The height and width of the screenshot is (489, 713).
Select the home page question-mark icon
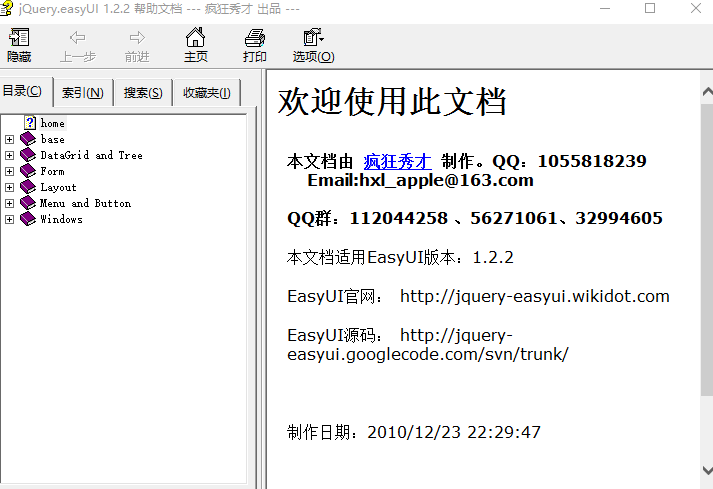30,123
